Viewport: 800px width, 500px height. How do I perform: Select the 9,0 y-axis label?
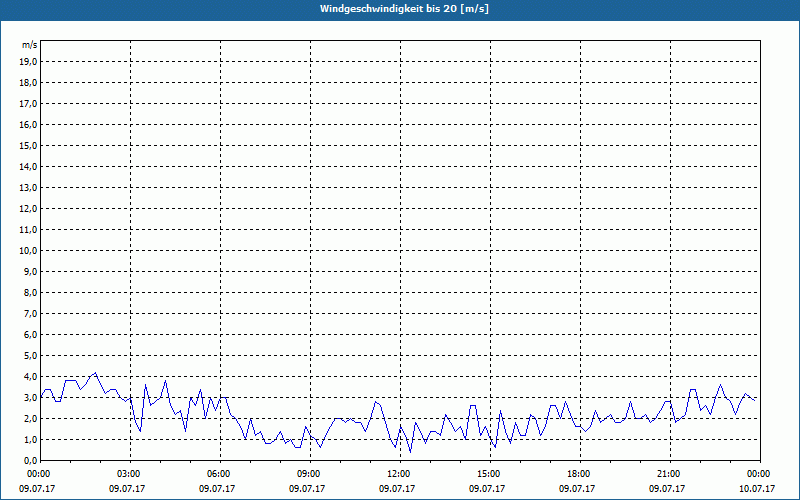30,271
